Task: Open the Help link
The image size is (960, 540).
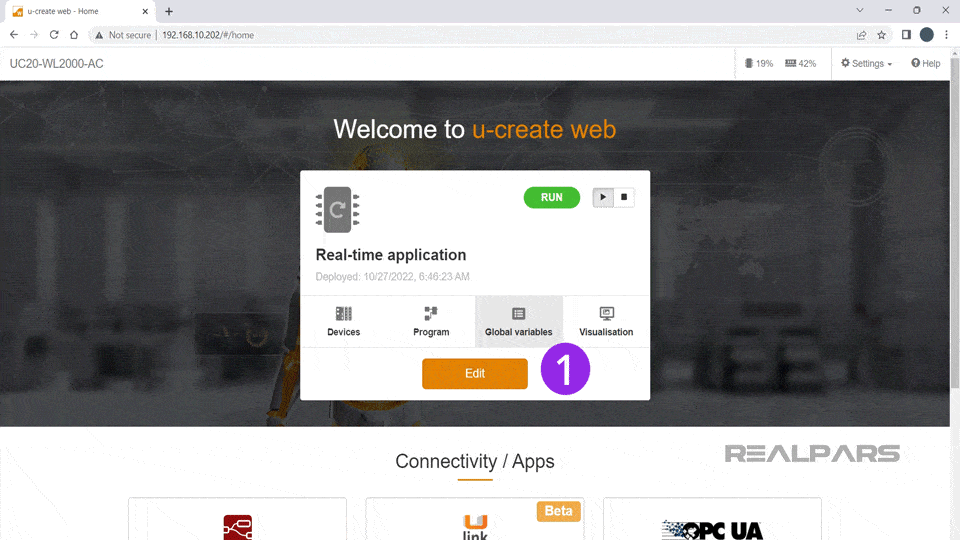Action: [925, 63]
